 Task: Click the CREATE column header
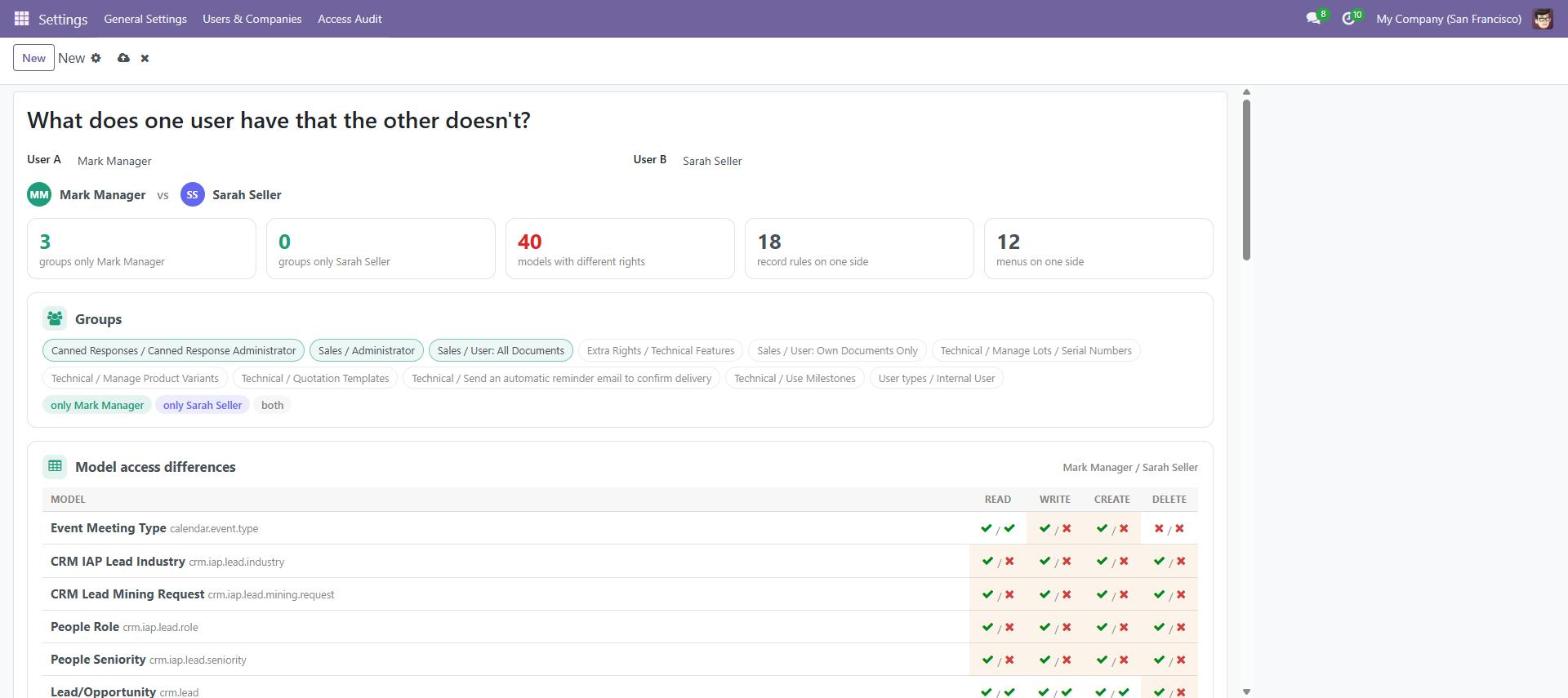pos(1112,499)
